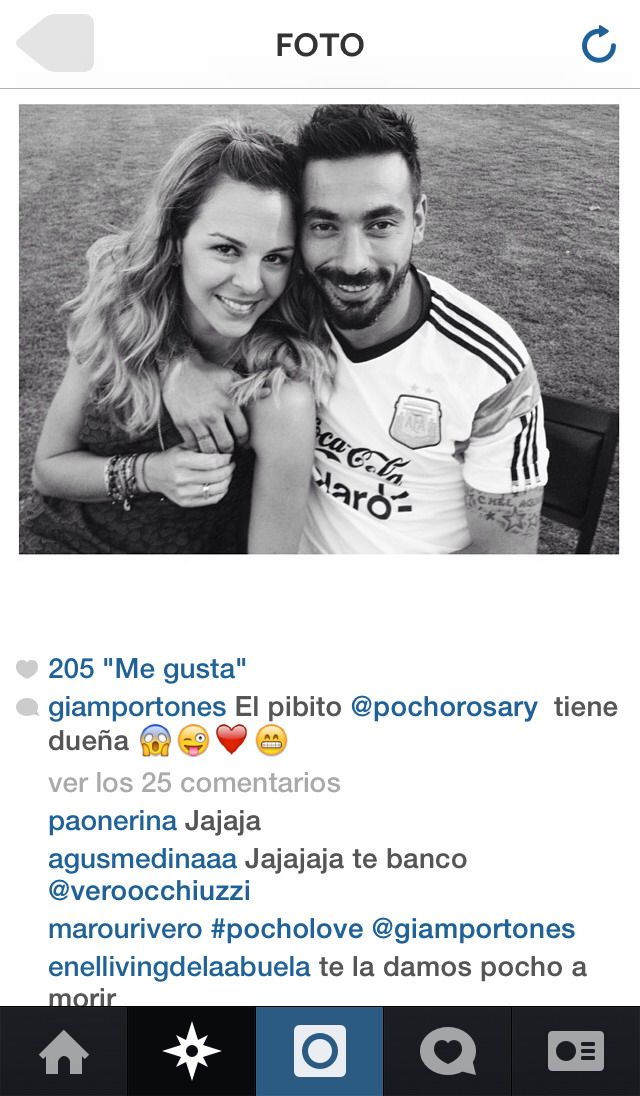
Task: Tap the back arrow button
Action: (x=55, y=43)
